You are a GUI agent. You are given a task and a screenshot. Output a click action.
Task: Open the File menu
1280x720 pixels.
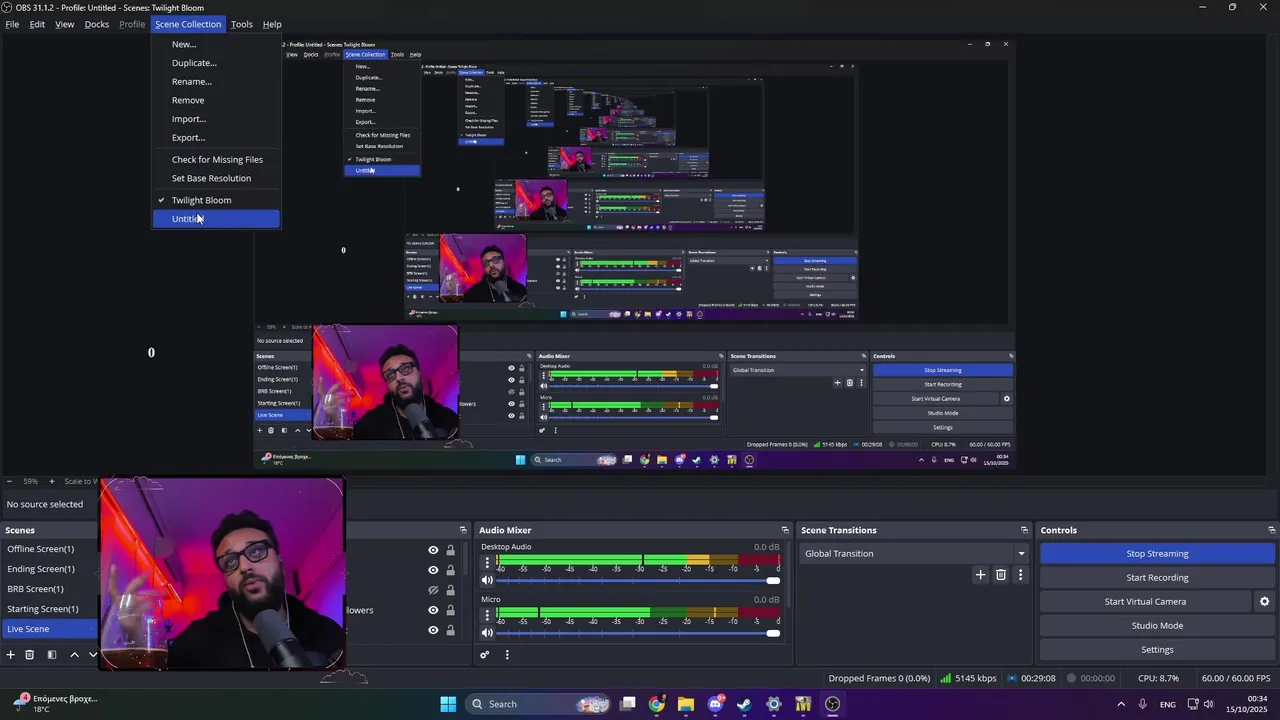click(12, 24)
